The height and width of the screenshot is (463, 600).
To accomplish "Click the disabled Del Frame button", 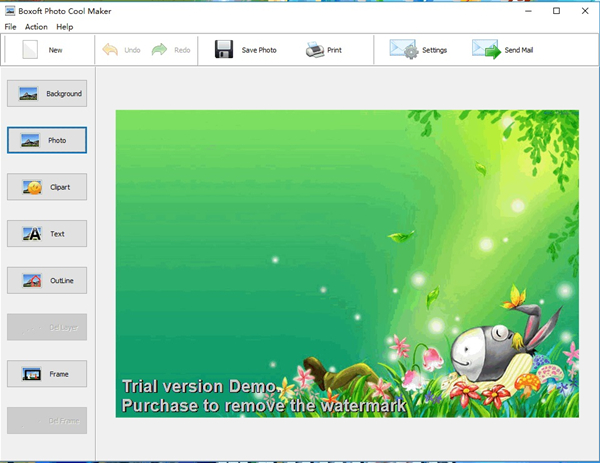I will pyautogui.click(x=47, y=421).
